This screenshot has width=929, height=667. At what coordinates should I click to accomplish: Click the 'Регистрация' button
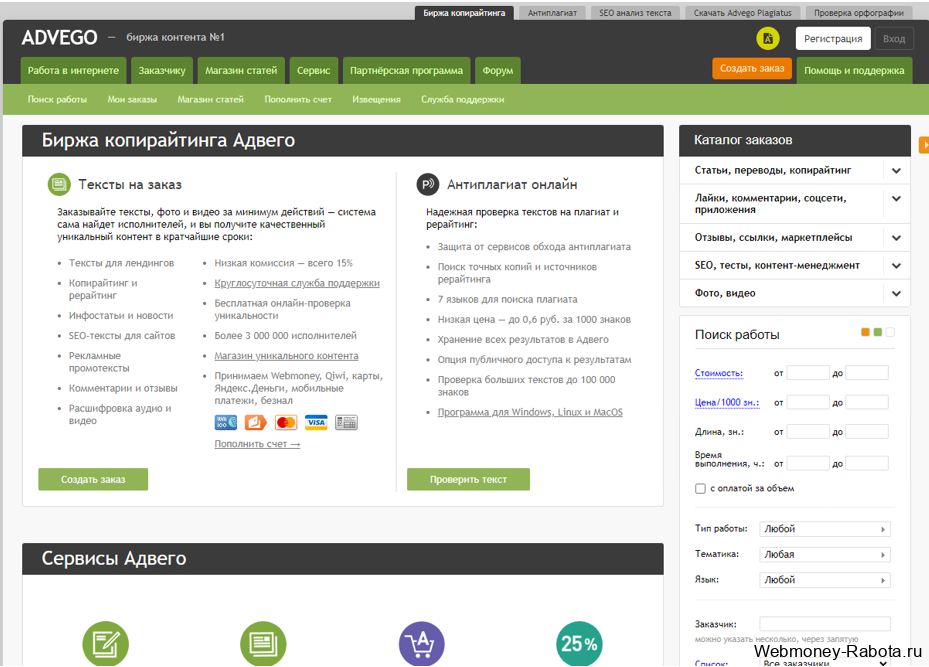point(833,39)
